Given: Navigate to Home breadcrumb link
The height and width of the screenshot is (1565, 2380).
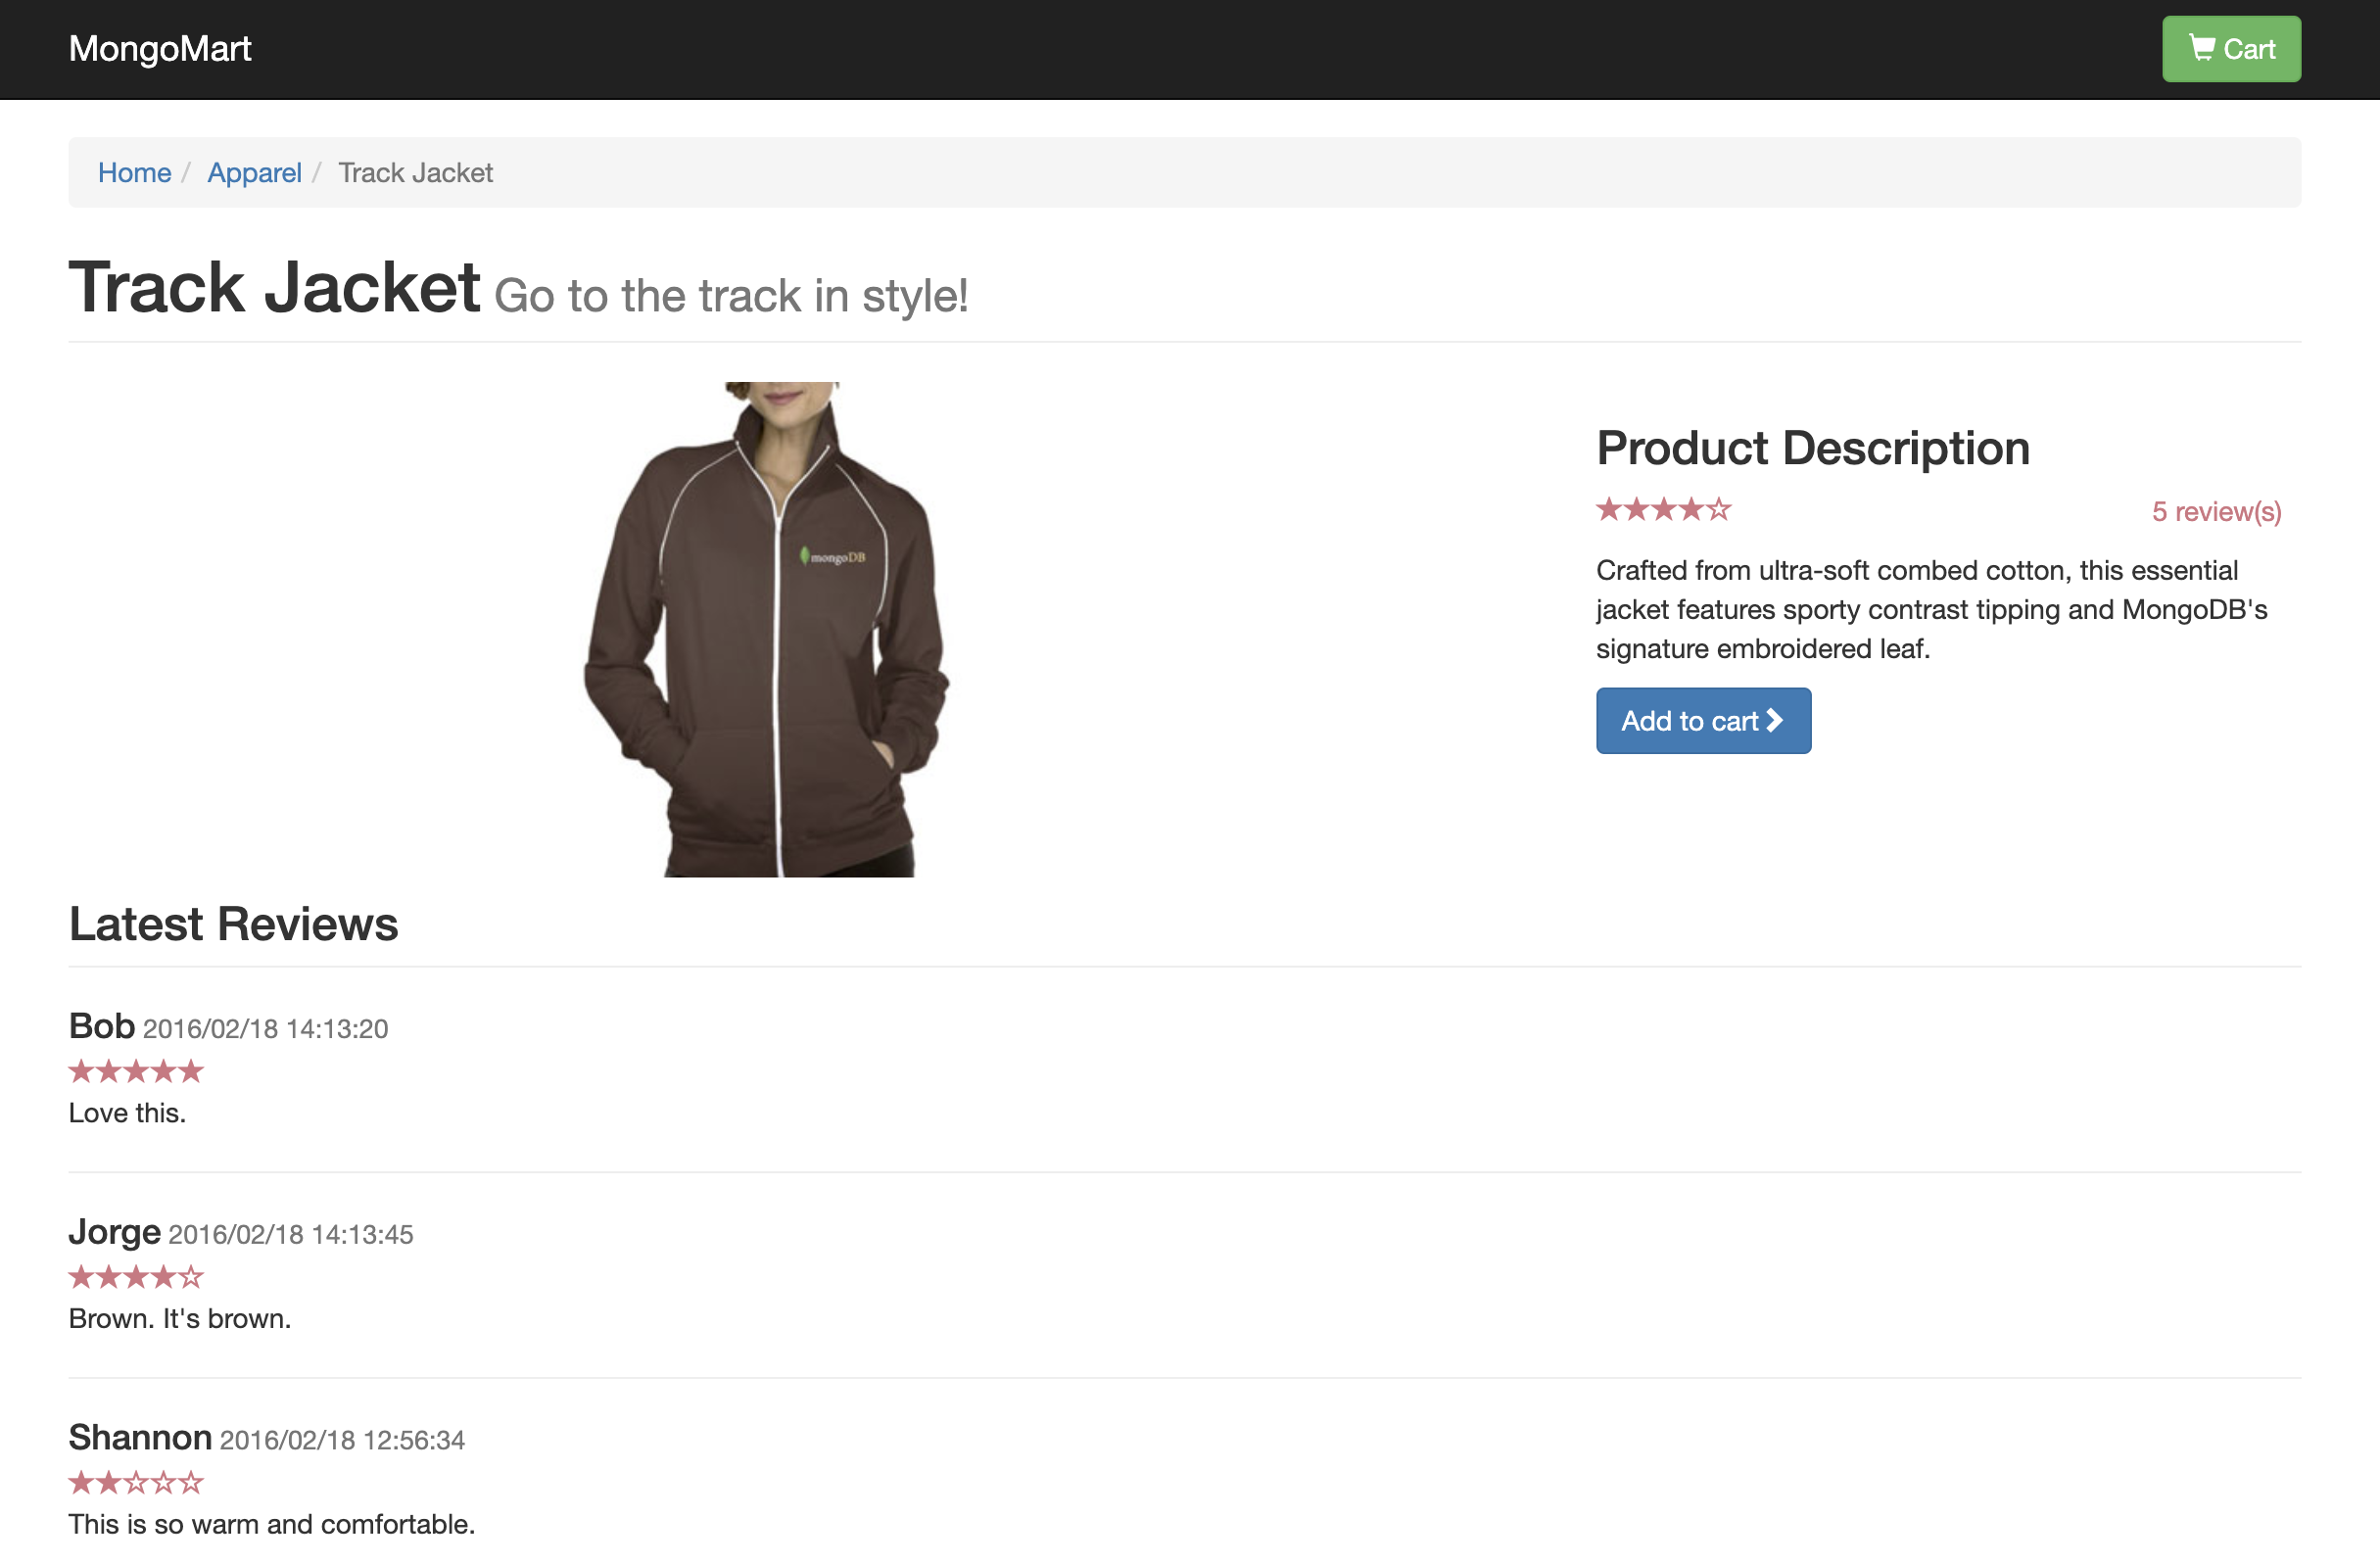Looking at the screenshot, I should (134, 173).
